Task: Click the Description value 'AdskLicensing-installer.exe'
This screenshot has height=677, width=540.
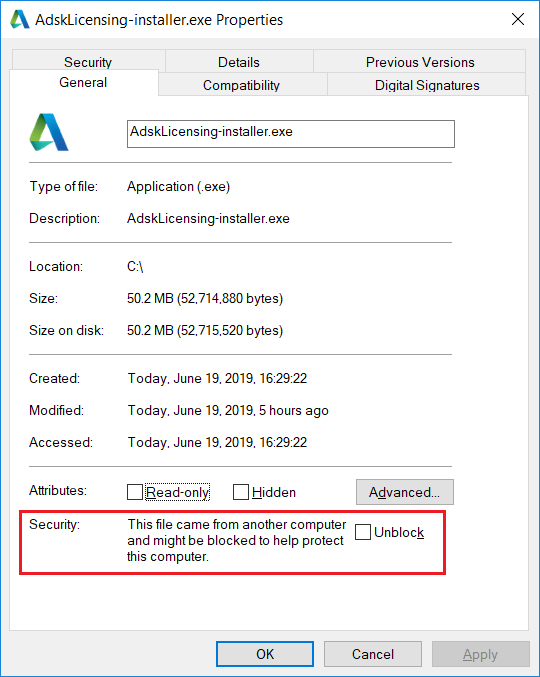Action: [x=208, y=218]
